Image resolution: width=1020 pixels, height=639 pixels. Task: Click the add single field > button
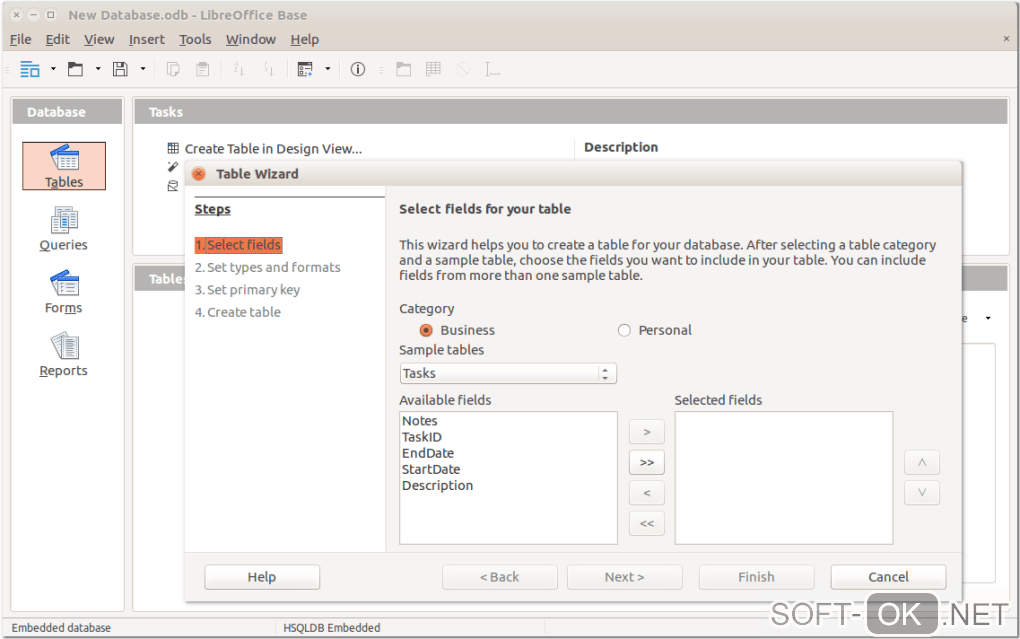tap(647, 432)
